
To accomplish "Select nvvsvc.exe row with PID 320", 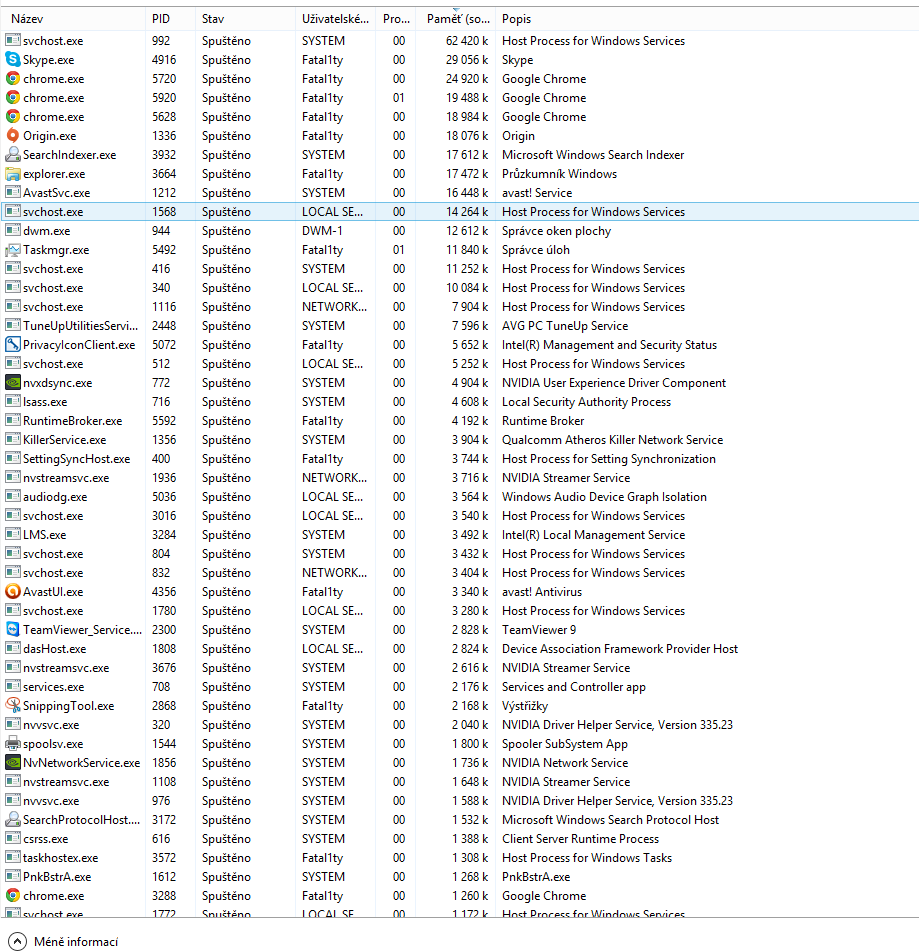I will click(460, 724).
